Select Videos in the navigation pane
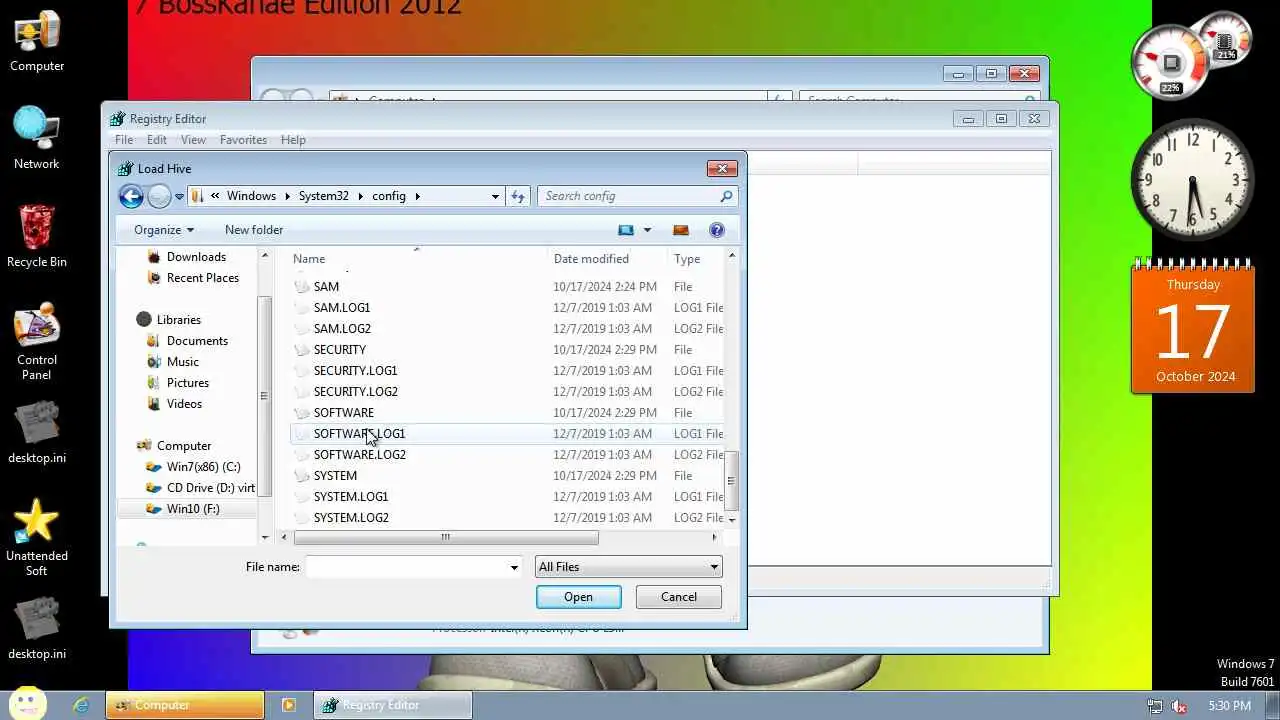Image resolution: width=1280 pixels, height=720 pixels. click(184, 404)
